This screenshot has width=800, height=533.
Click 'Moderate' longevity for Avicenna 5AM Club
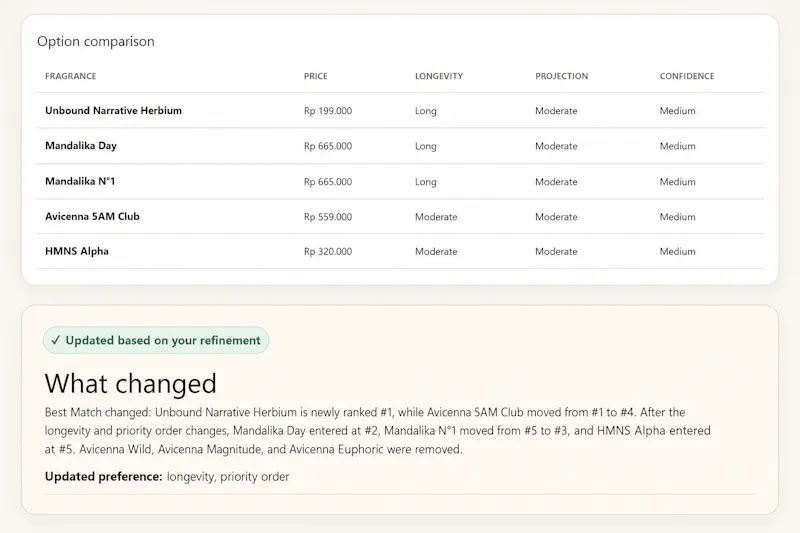(x=436, y=217)
